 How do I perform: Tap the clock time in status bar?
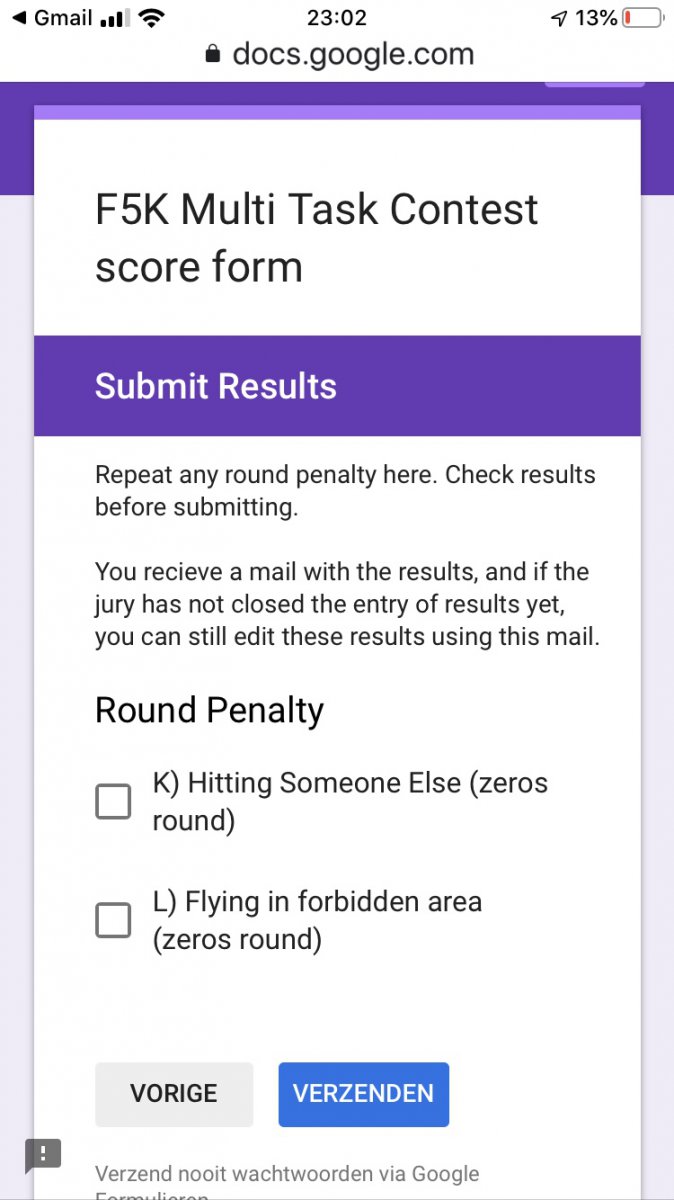point(338,18)
